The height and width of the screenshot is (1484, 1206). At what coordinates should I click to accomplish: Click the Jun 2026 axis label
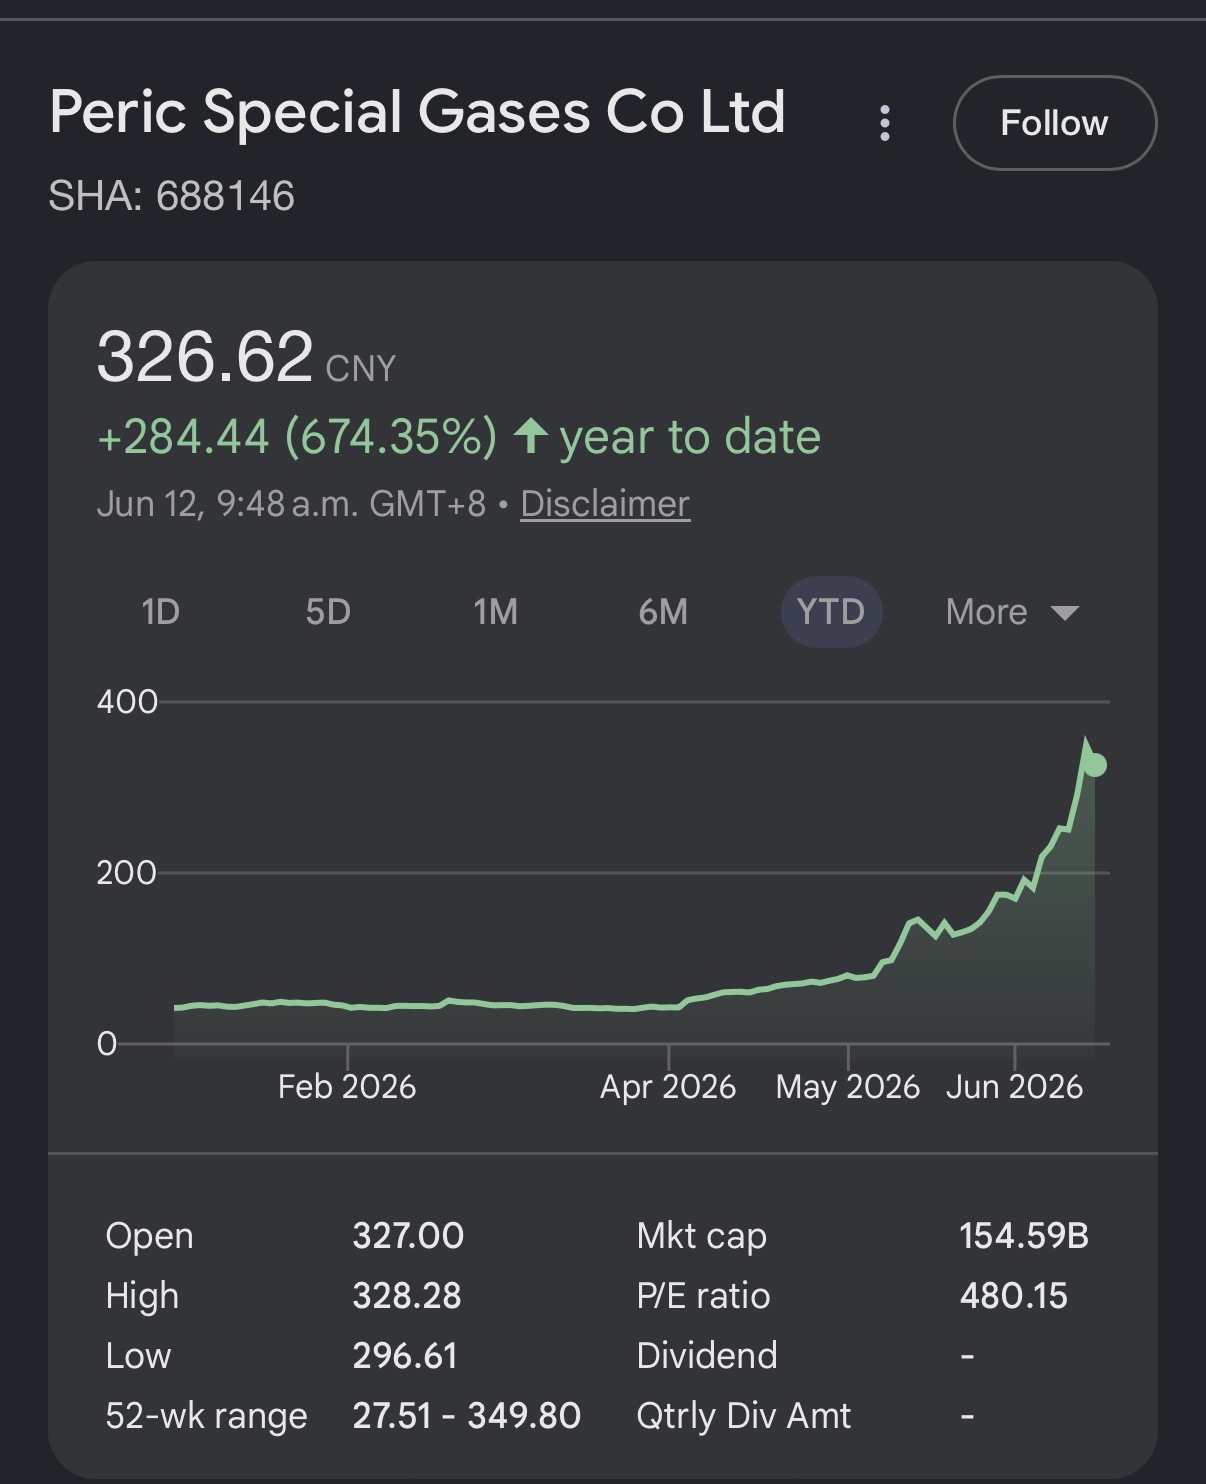[x=1015, y=1087]
